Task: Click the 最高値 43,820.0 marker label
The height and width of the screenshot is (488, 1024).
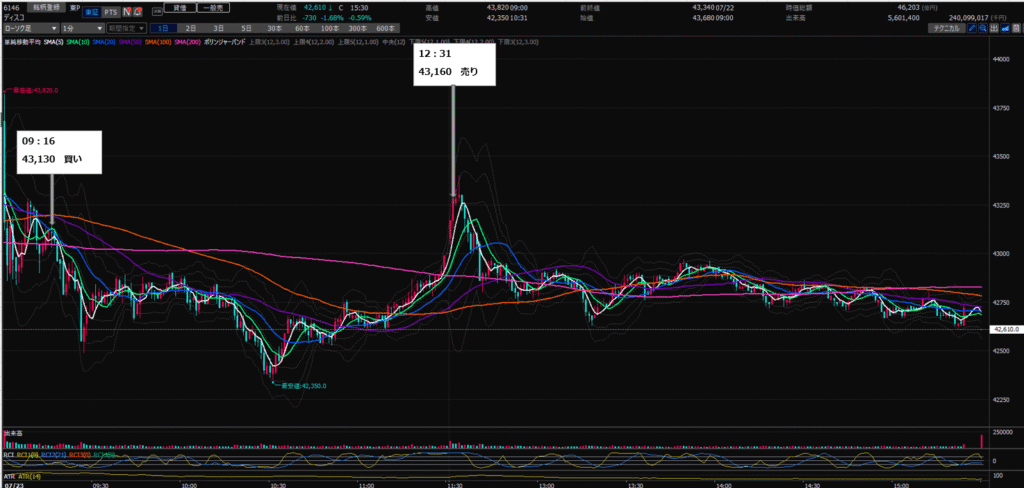Action: 33,91
